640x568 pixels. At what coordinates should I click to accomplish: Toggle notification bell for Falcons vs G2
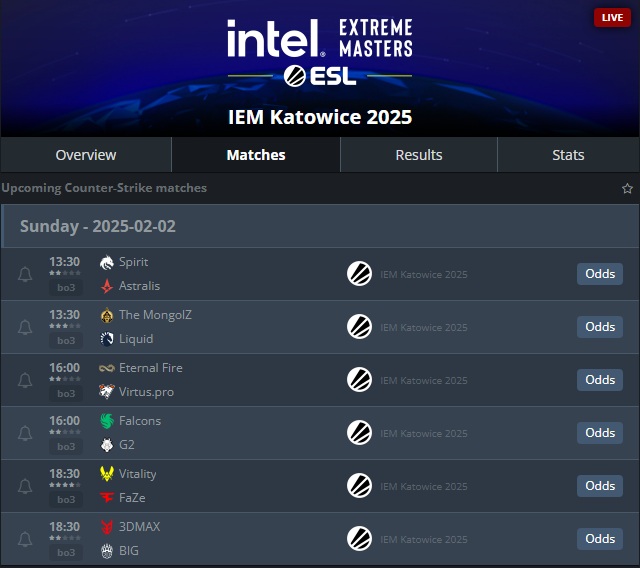click(25, 433)
